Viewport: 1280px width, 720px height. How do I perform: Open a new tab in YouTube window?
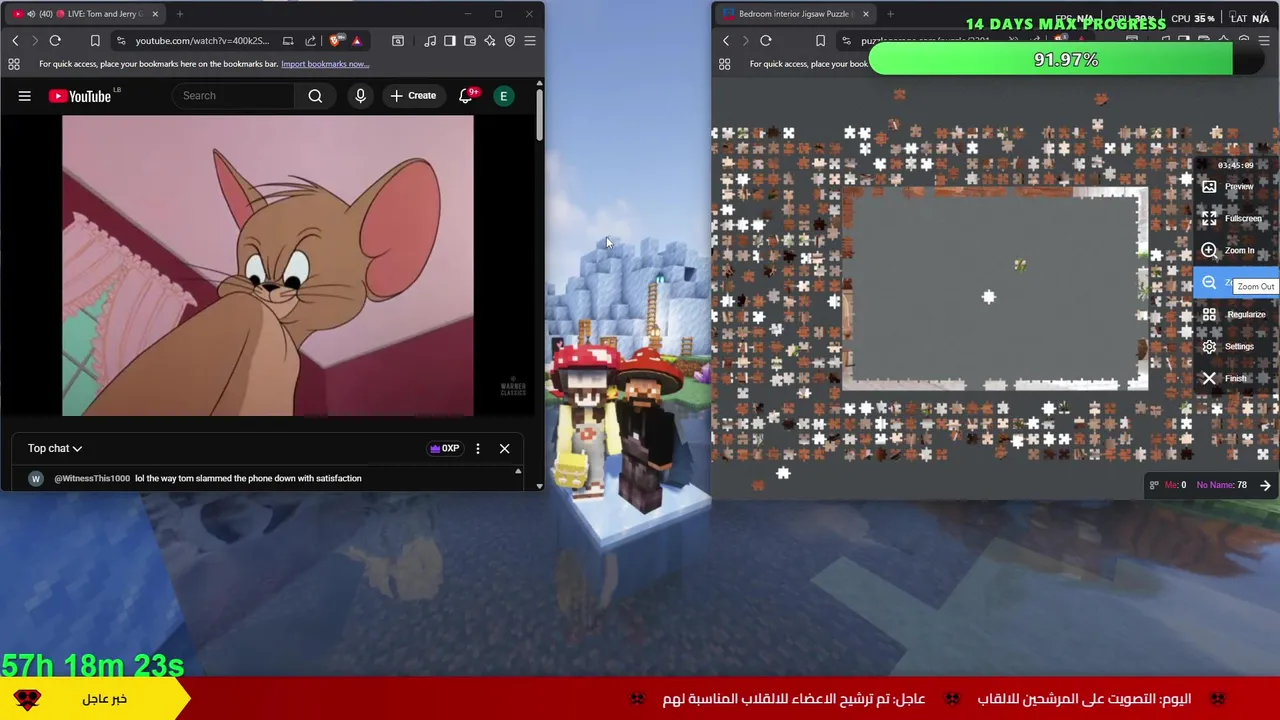180,14
